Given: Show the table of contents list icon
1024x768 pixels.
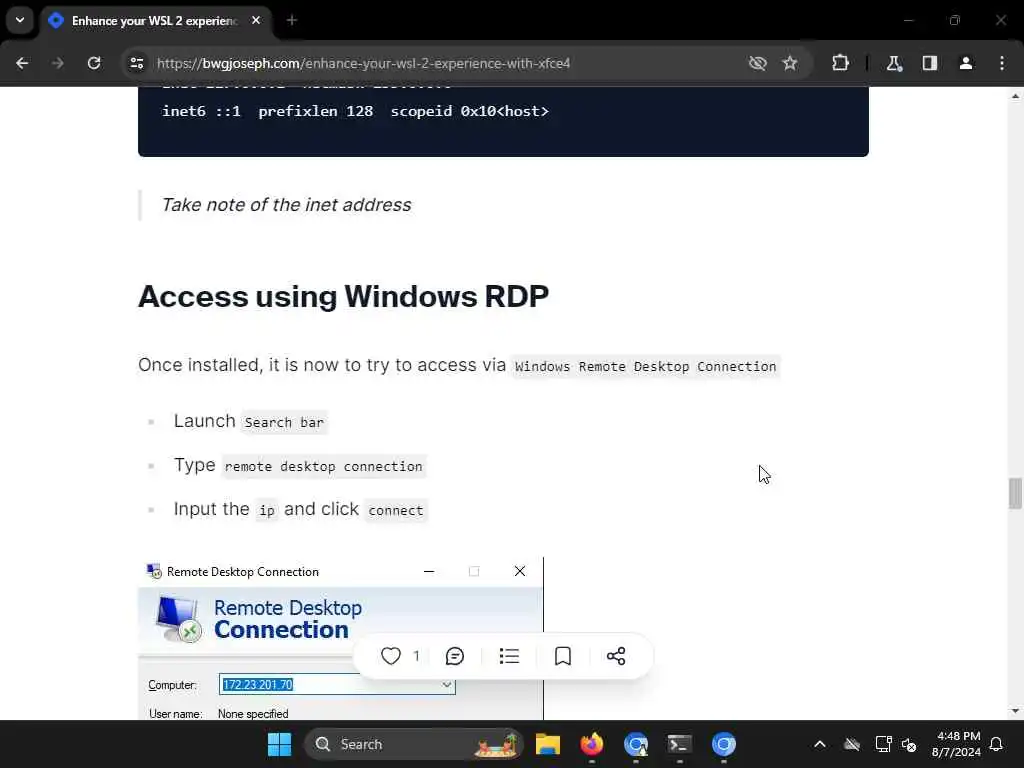Looking at the screenshot, I should (509, 656).
